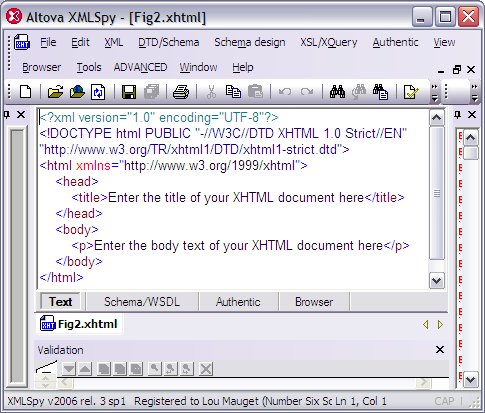Expand the second toolbar options chevron
485x413 pixels.
coord(475,92)
